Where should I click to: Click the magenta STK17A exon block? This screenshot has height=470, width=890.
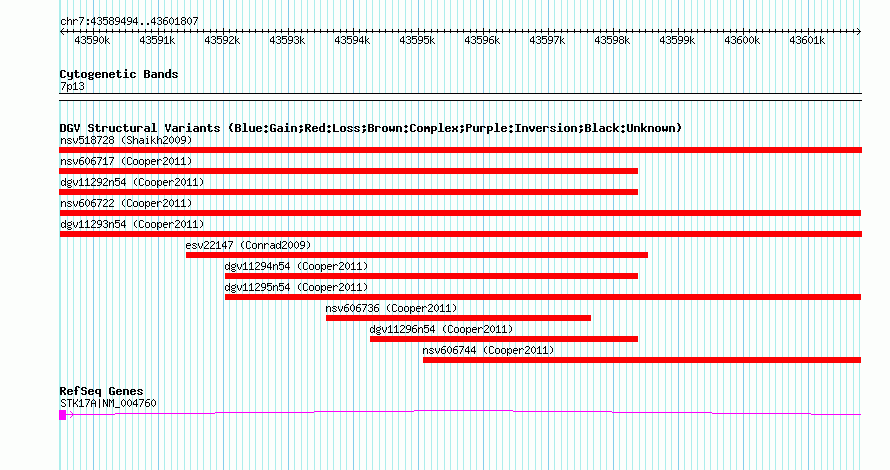62,415
